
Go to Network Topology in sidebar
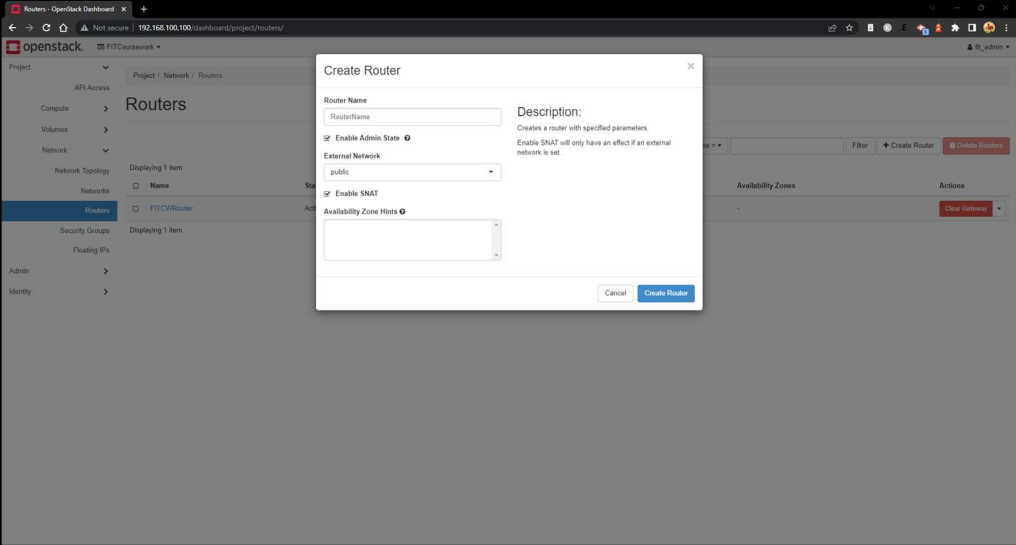(x=81, y=171)
